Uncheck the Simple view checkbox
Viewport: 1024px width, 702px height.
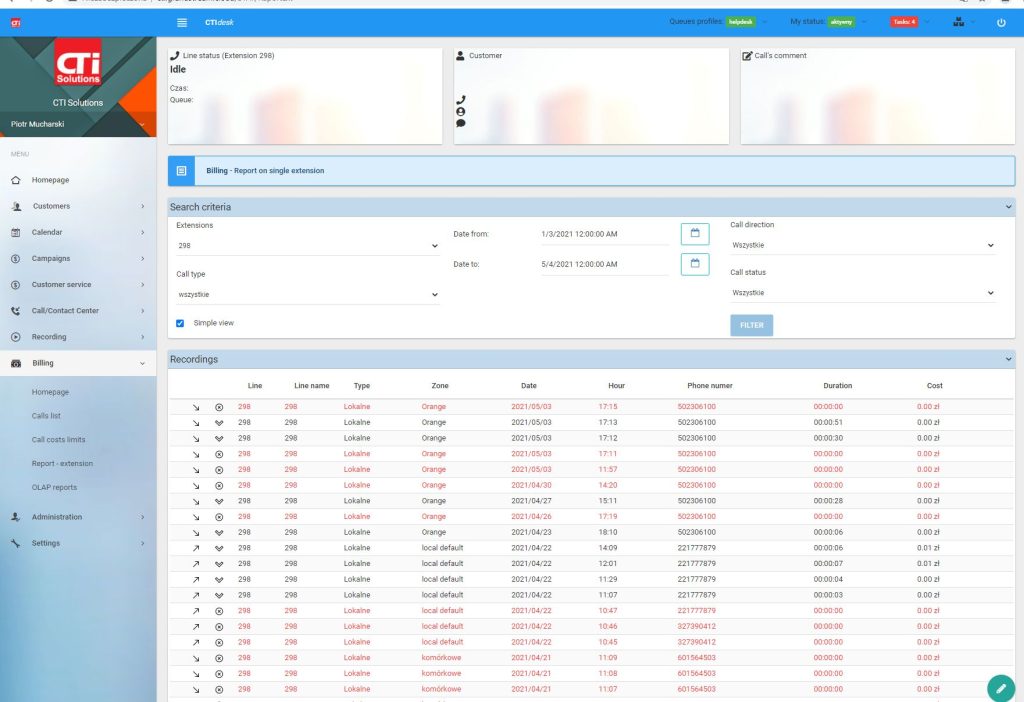180,323
